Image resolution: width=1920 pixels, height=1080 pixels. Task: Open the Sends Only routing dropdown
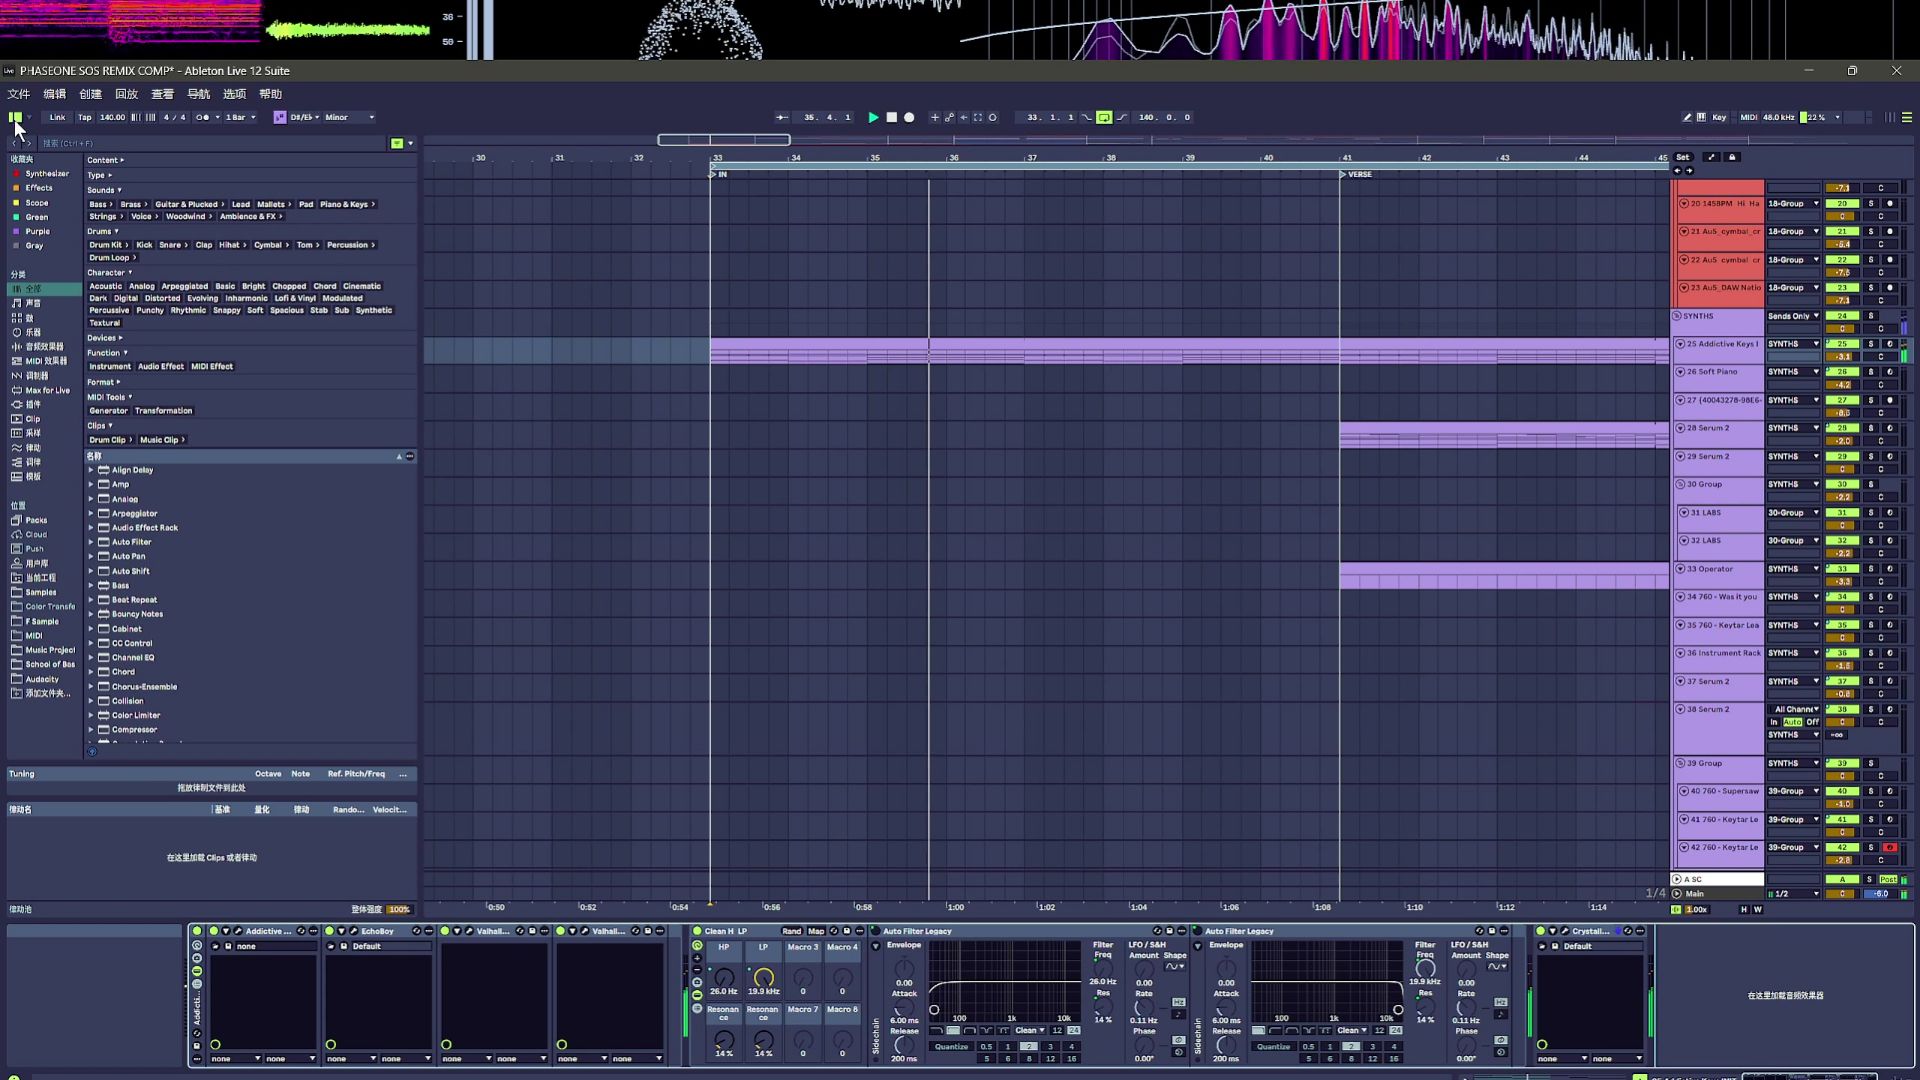[1793, 316]
